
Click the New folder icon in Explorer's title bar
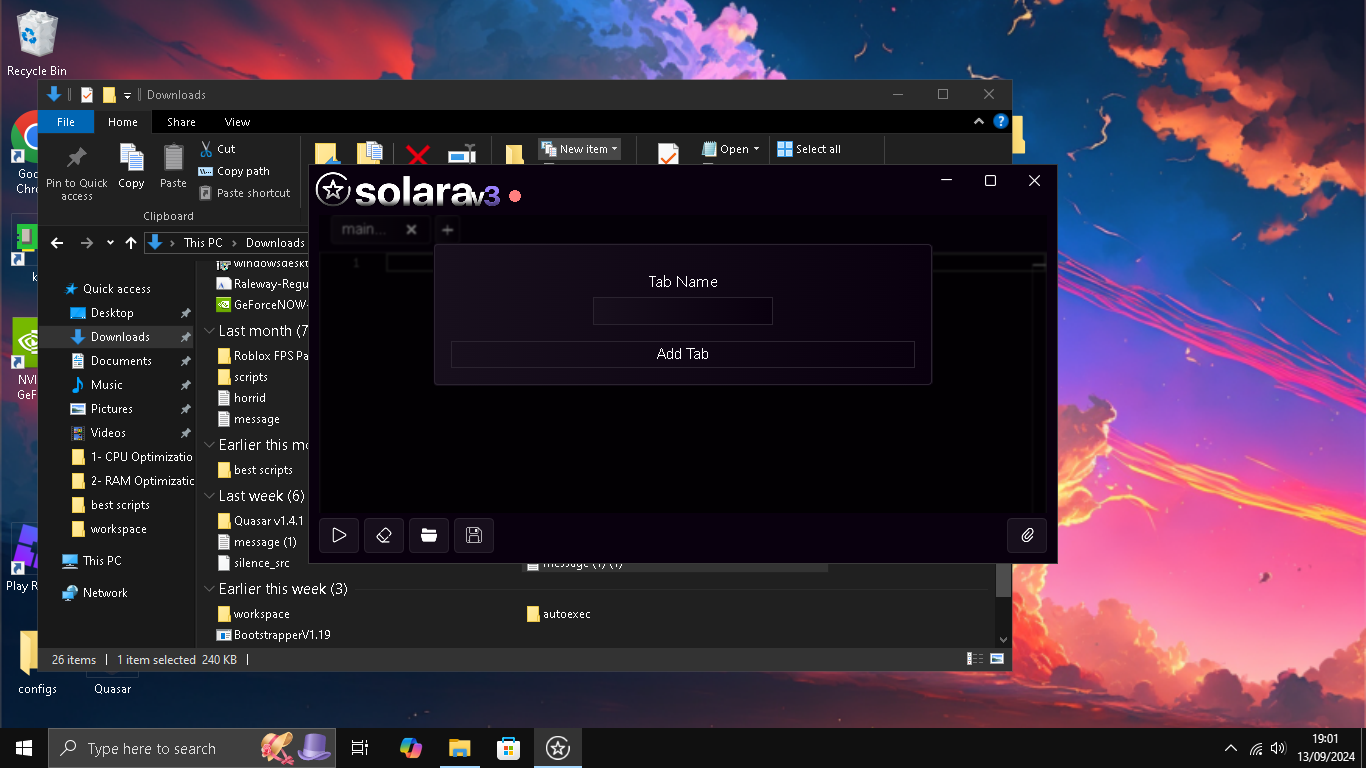tap(109, 95)
